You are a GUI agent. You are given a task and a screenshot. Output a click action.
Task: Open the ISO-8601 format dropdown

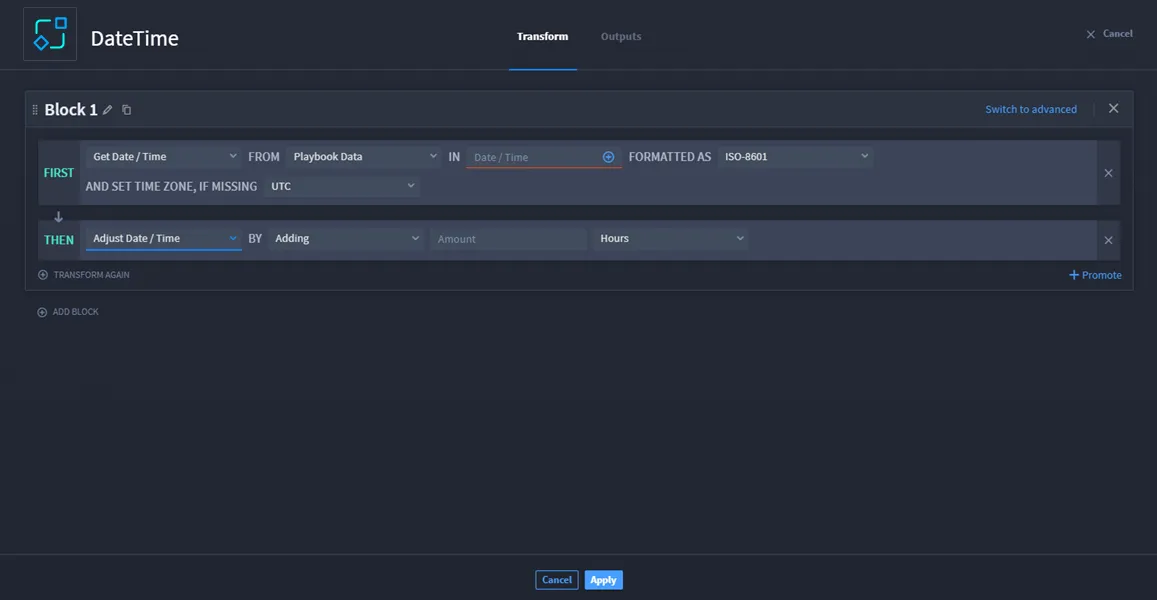coord(795,156)
